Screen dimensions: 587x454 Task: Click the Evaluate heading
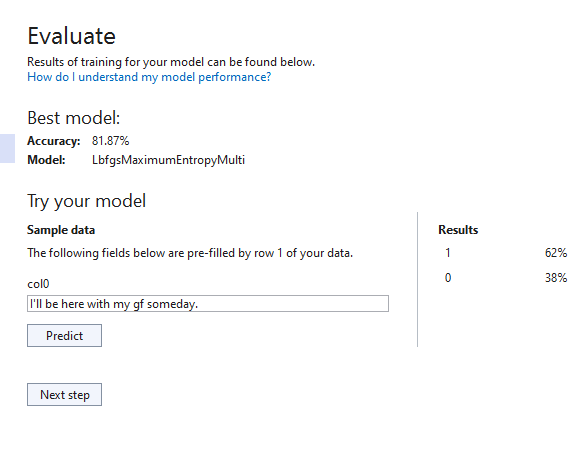[x=72, y=36]
